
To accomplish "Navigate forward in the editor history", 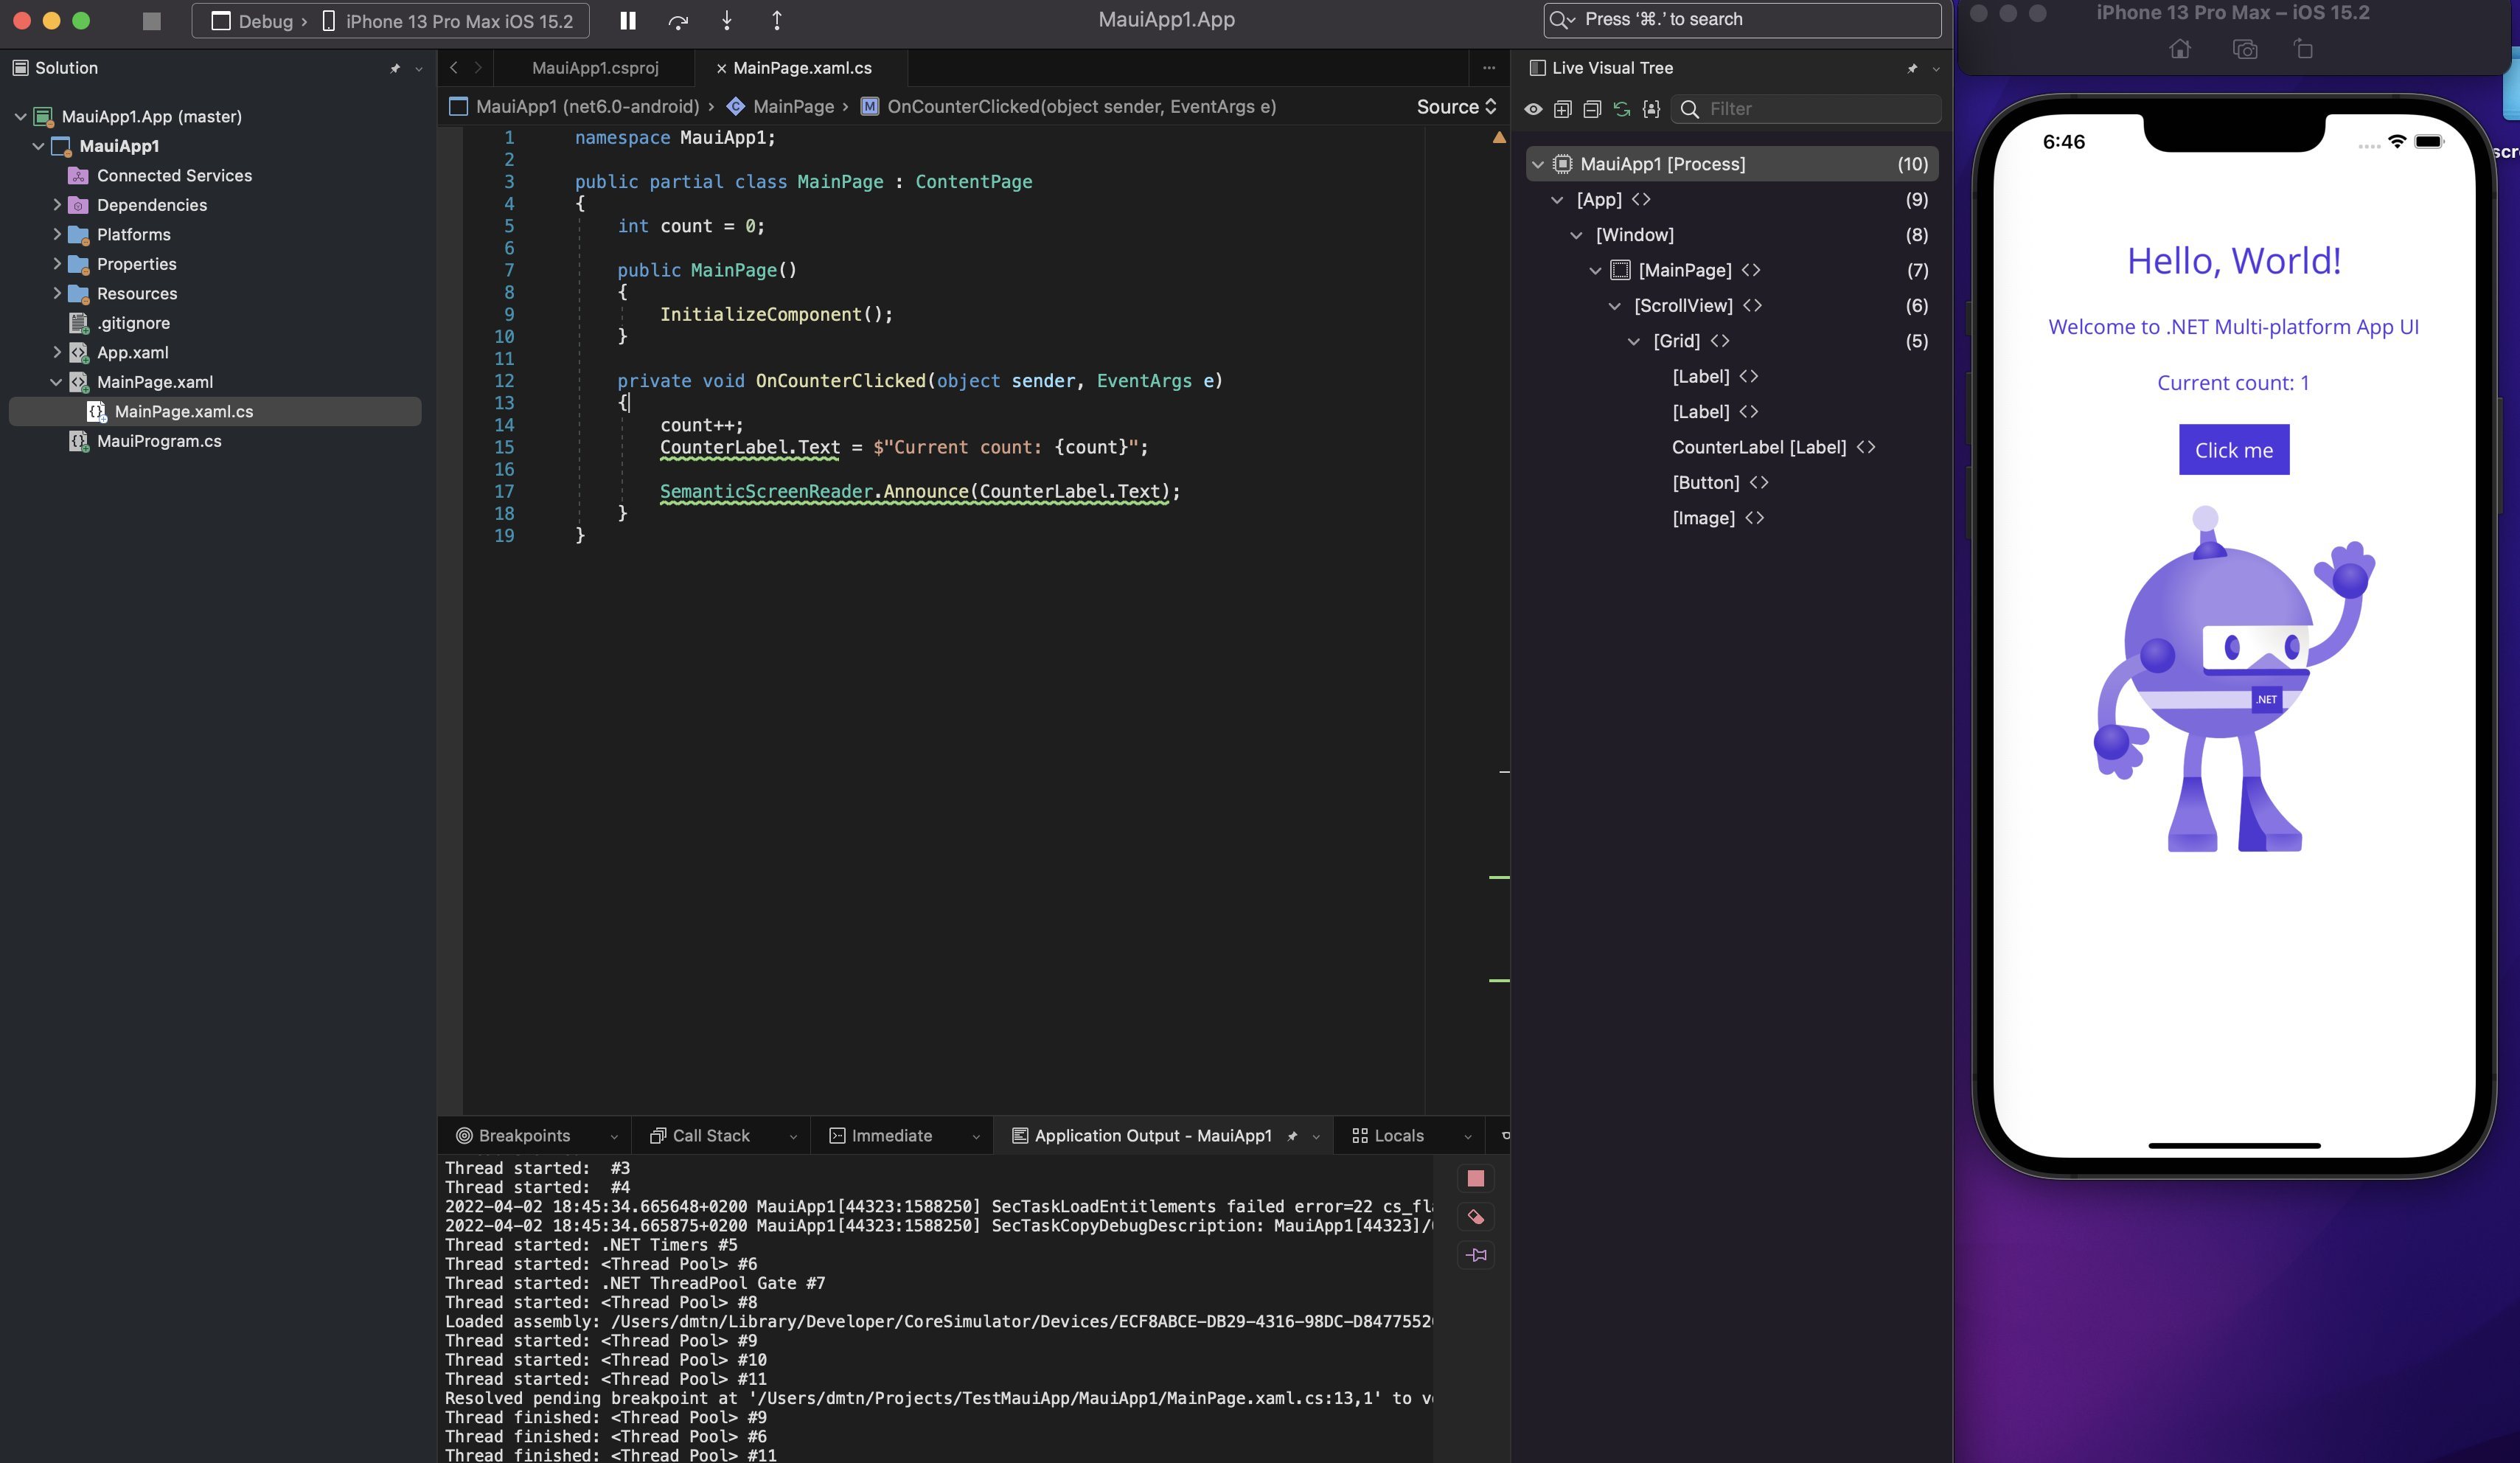I will coord(478,68).
